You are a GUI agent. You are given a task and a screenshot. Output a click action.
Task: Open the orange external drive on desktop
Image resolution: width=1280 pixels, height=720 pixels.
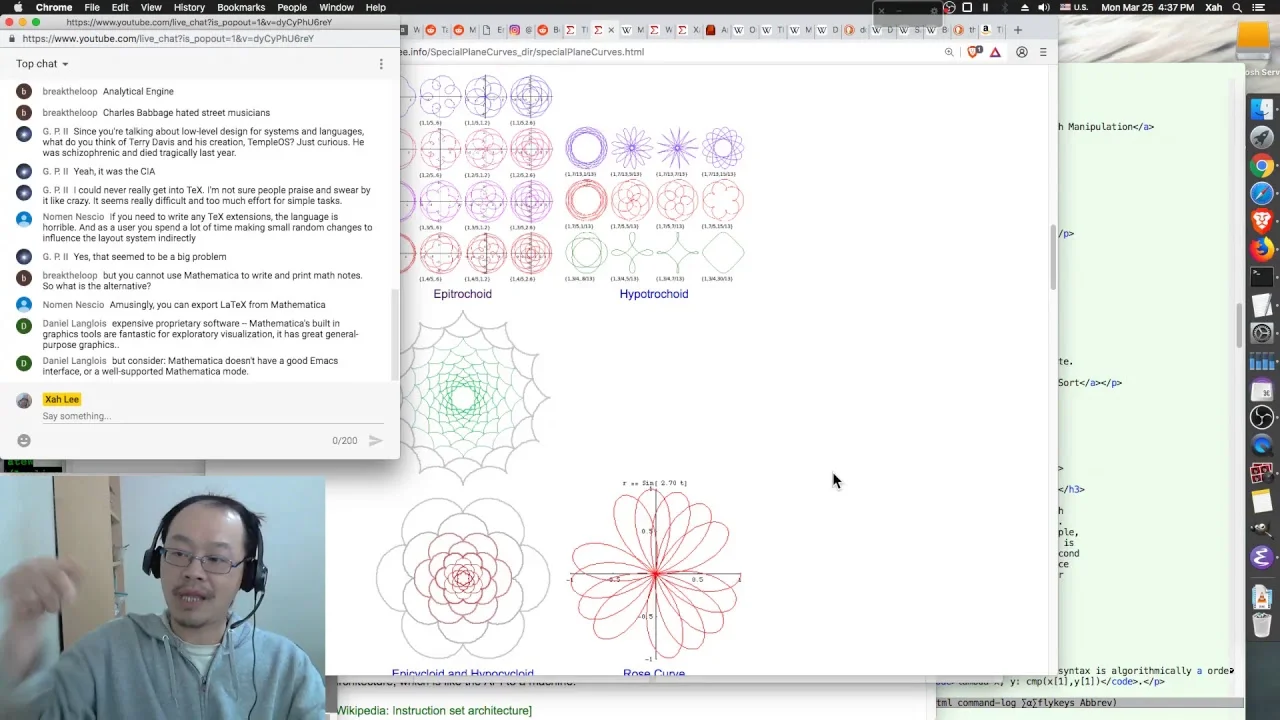(x=1253, y=42)
